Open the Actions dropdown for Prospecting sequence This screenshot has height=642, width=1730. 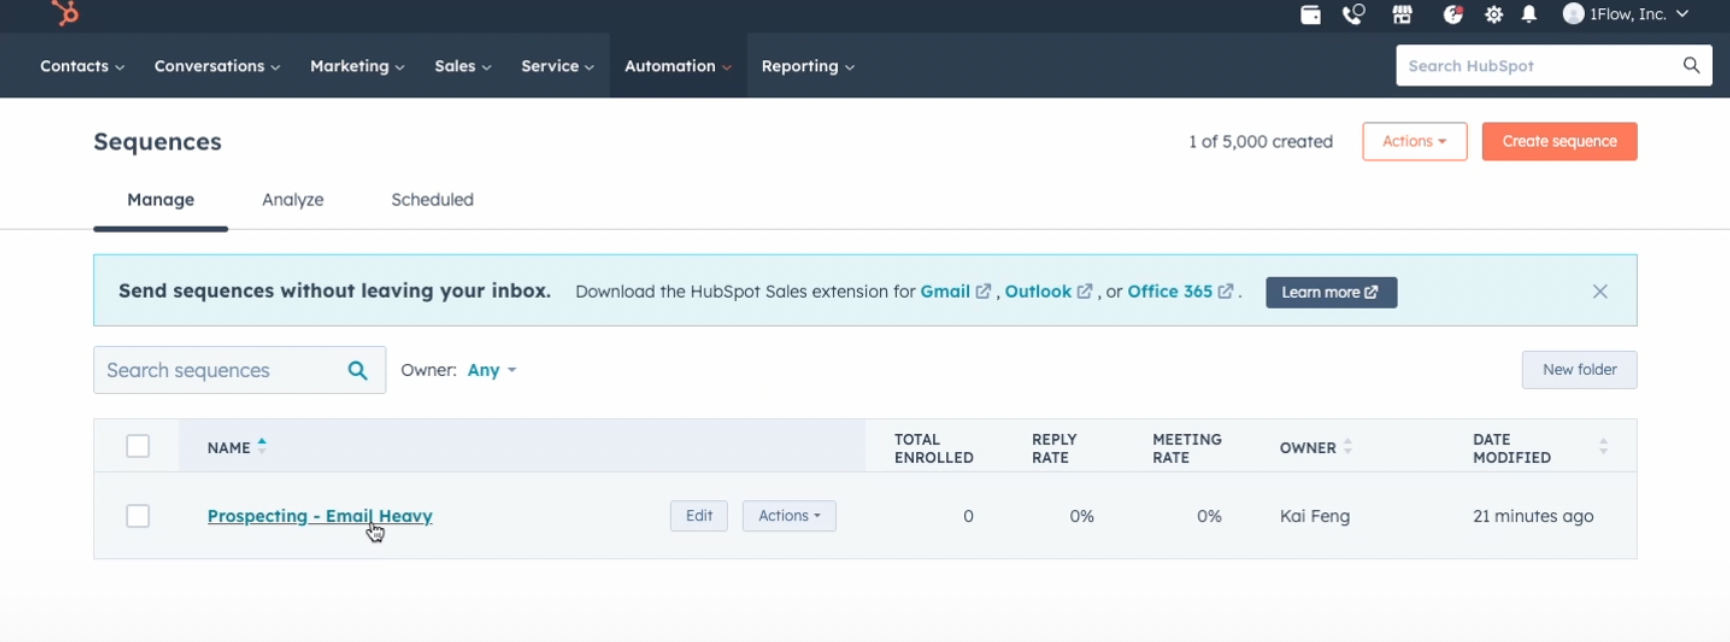point(789,516)
